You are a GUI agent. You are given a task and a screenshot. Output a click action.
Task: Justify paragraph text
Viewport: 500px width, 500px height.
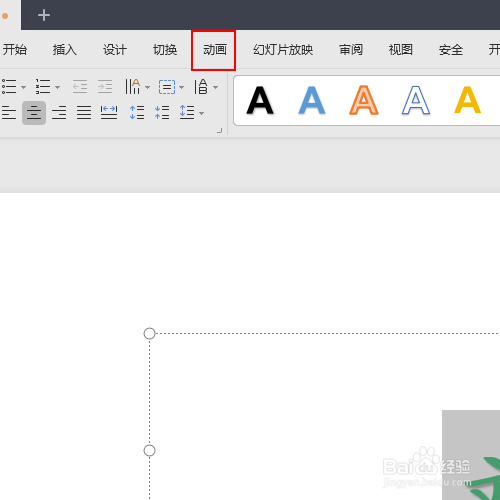84,113
